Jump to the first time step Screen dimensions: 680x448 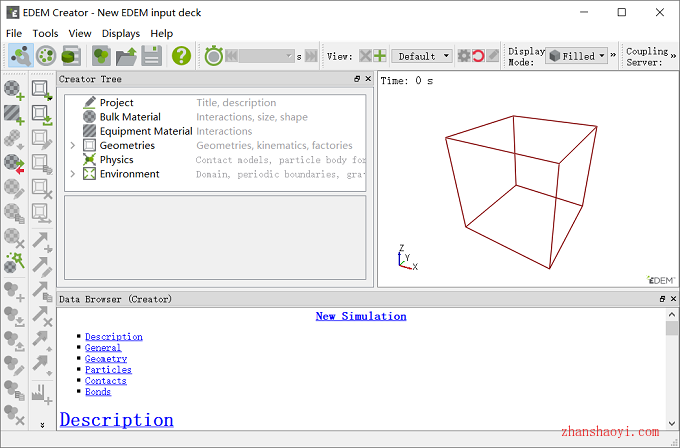coord(232,56)
